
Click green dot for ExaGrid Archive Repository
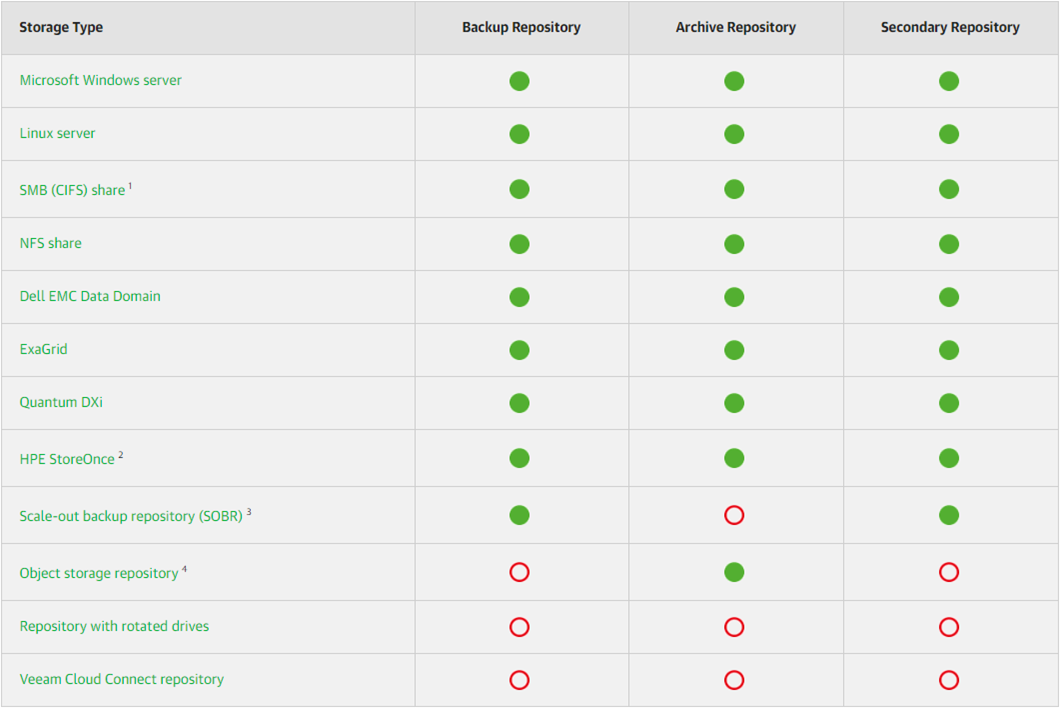tap(734, 350)
